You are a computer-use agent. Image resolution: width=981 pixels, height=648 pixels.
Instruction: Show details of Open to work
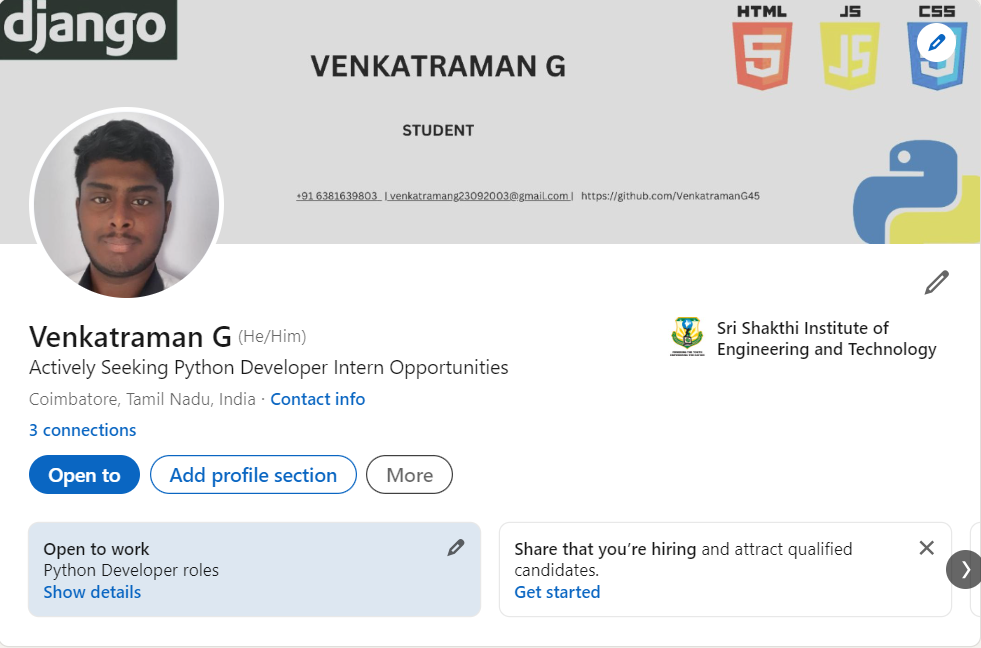[92, 592]
